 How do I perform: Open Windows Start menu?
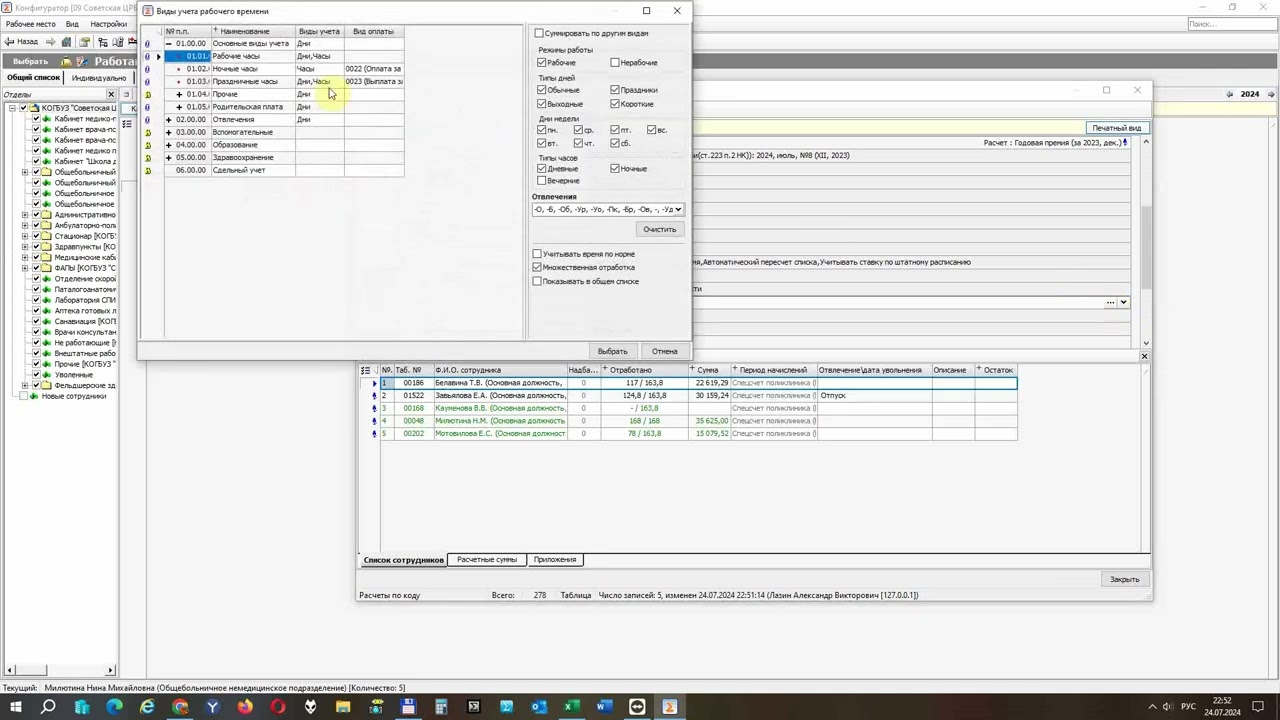[15, 707]
